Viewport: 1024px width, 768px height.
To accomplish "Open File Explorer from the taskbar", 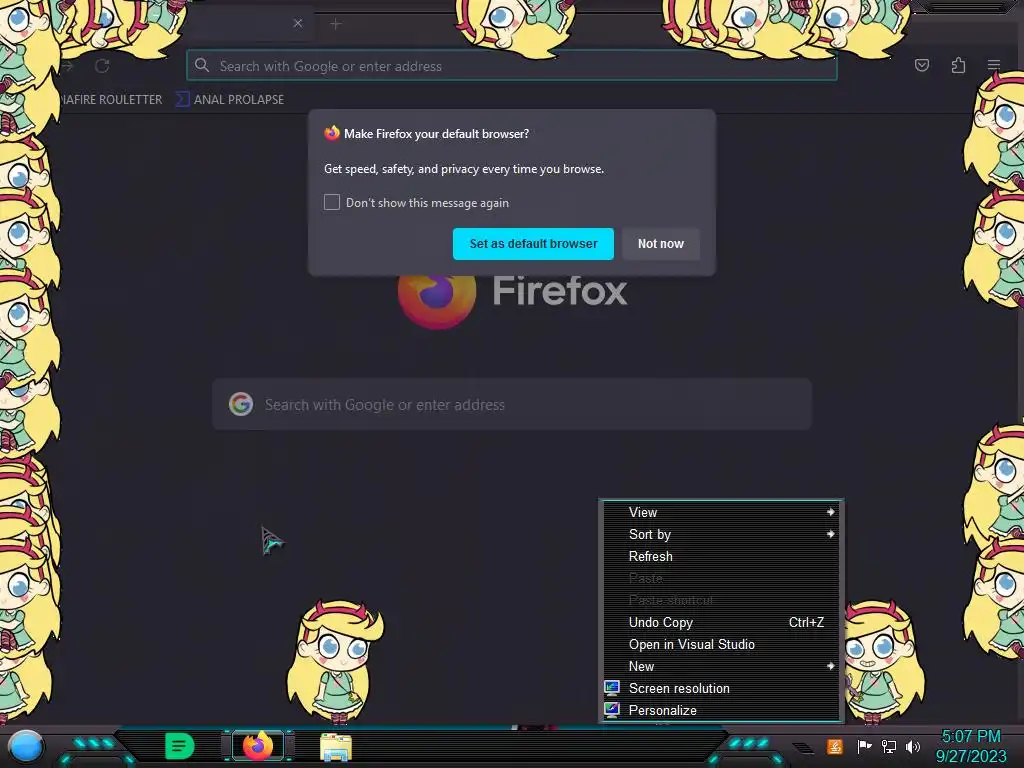I will [336, 747].
